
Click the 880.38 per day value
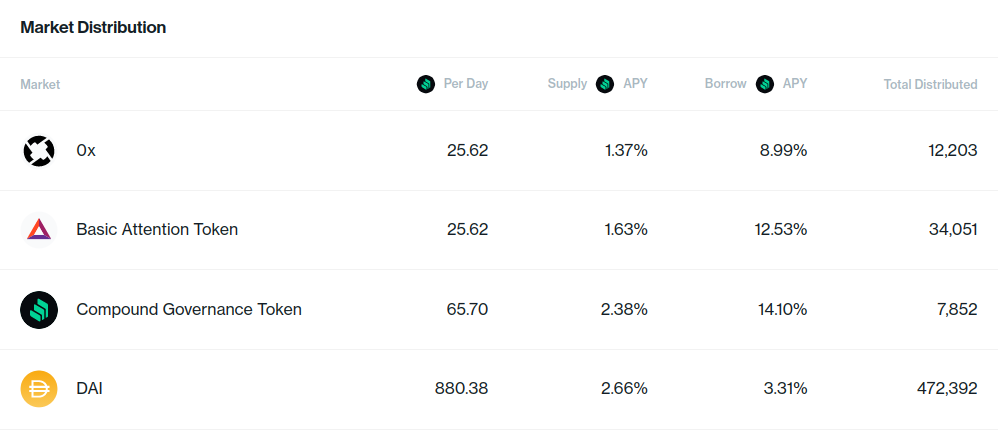click(x=461, y=389)
